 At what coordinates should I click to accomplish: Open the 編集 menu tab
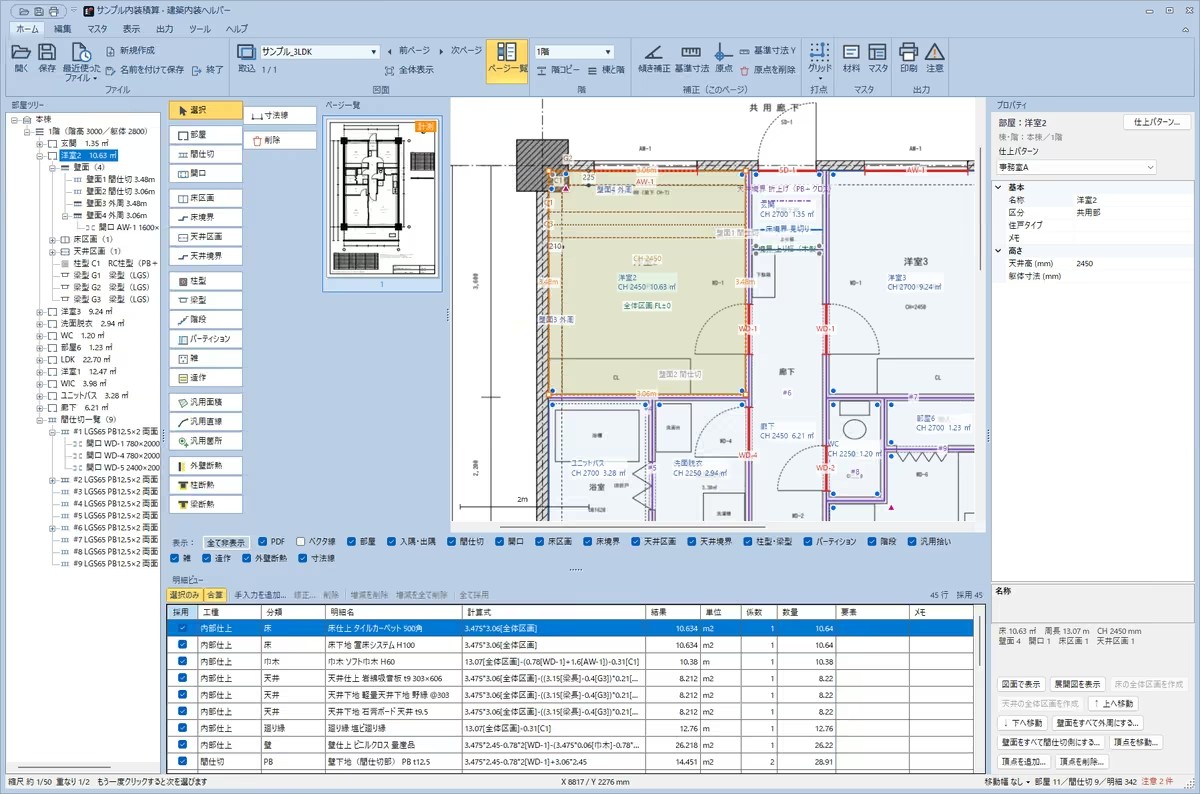click(63, 29)
